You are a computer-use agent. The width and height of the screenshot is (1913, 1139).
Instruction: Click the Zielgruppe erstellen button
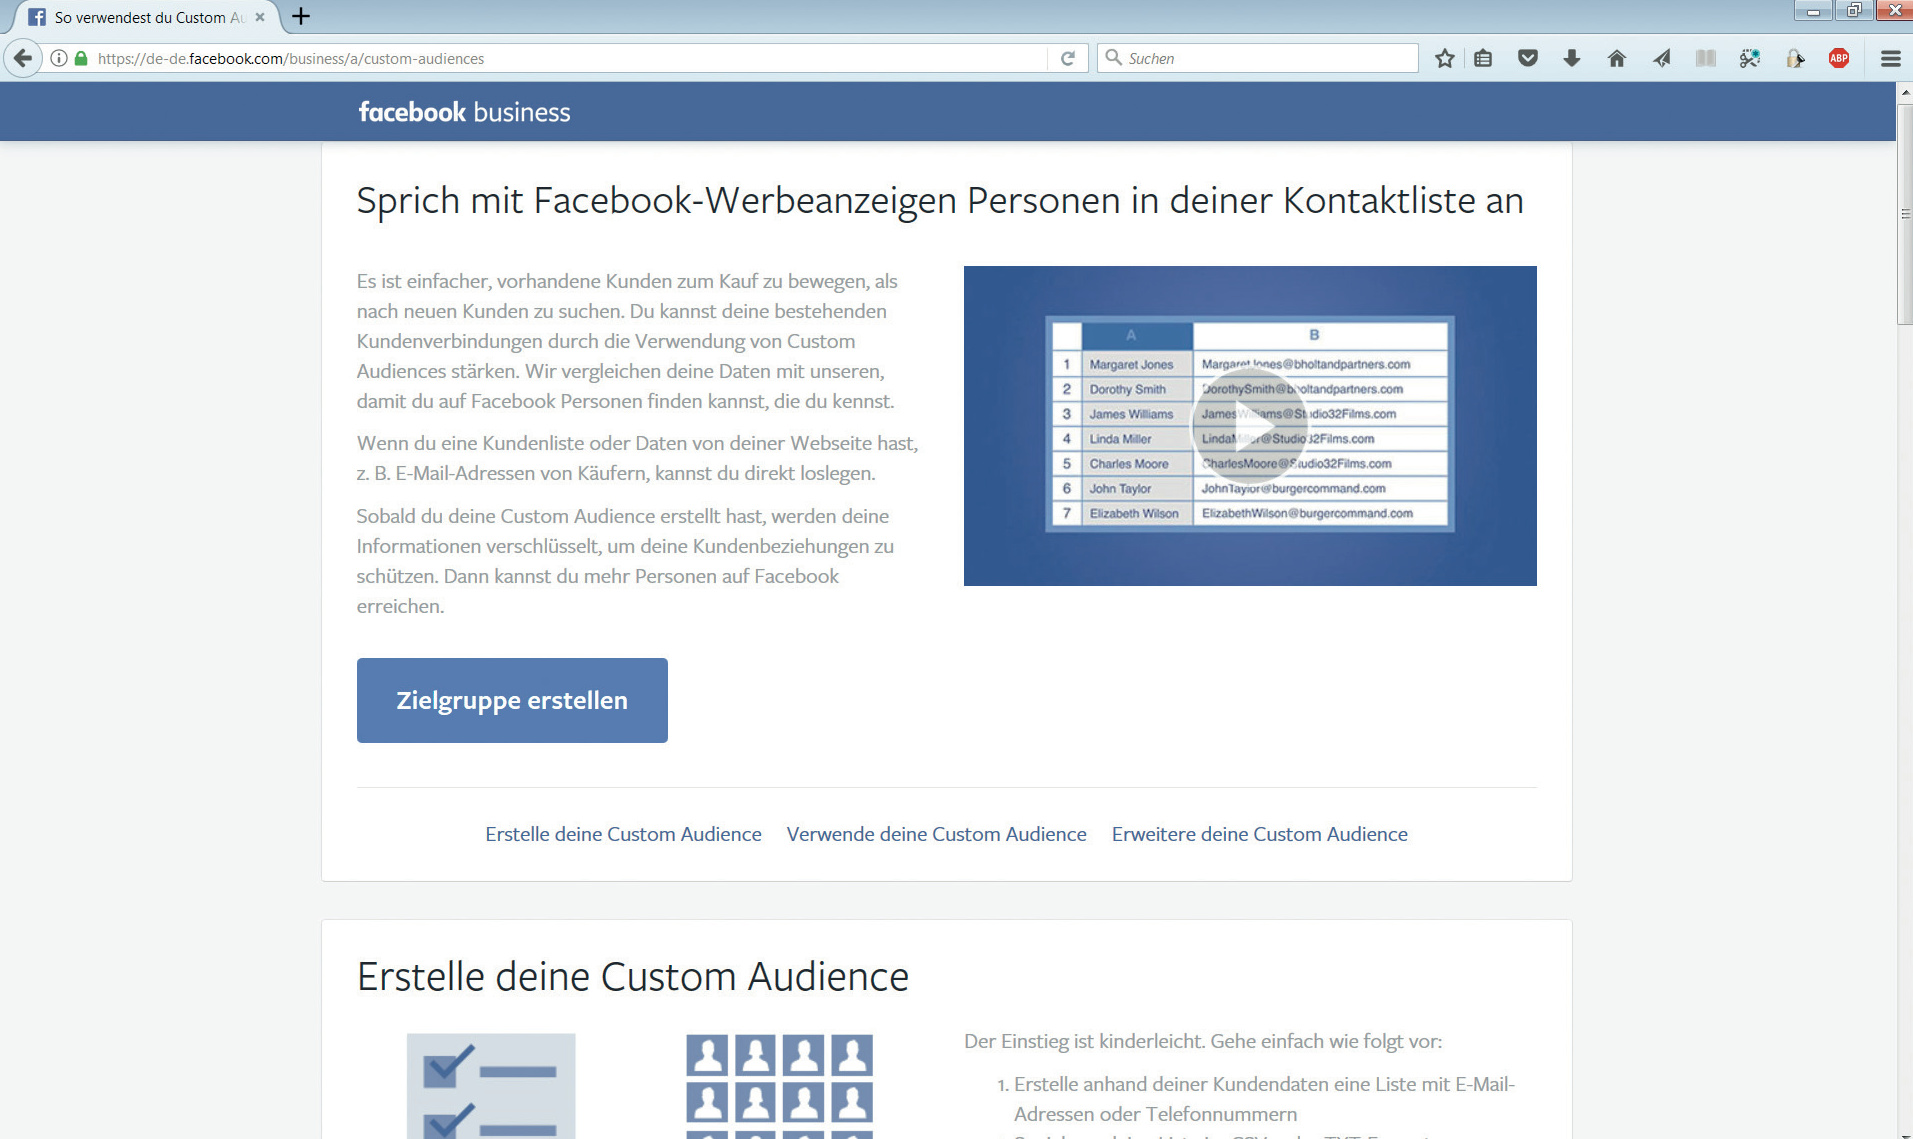[x=511, y=700]
